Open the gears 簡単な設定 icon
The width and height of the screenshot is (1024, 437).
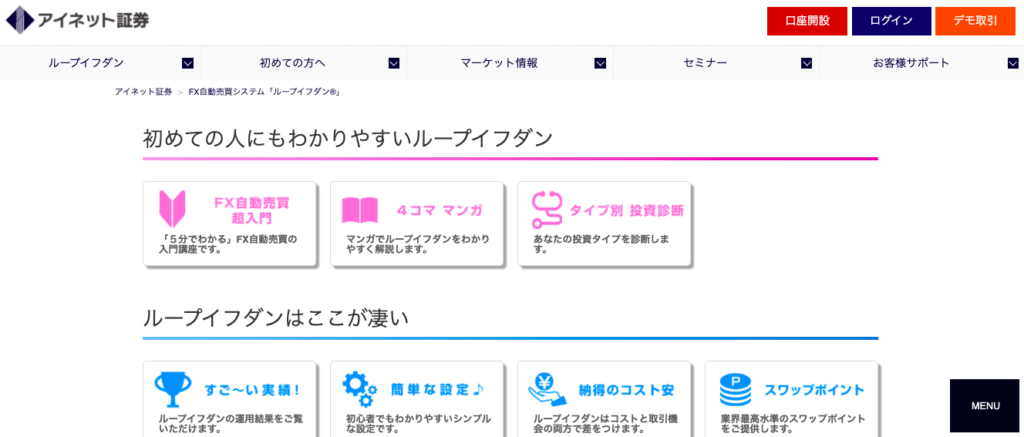360,390
